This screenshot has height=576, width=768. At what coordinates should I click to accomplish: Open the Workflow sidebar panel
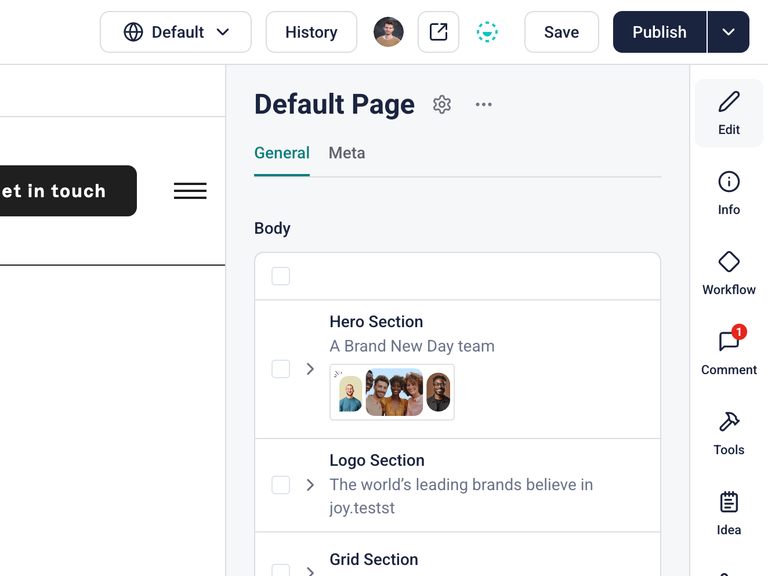(729, 273)
